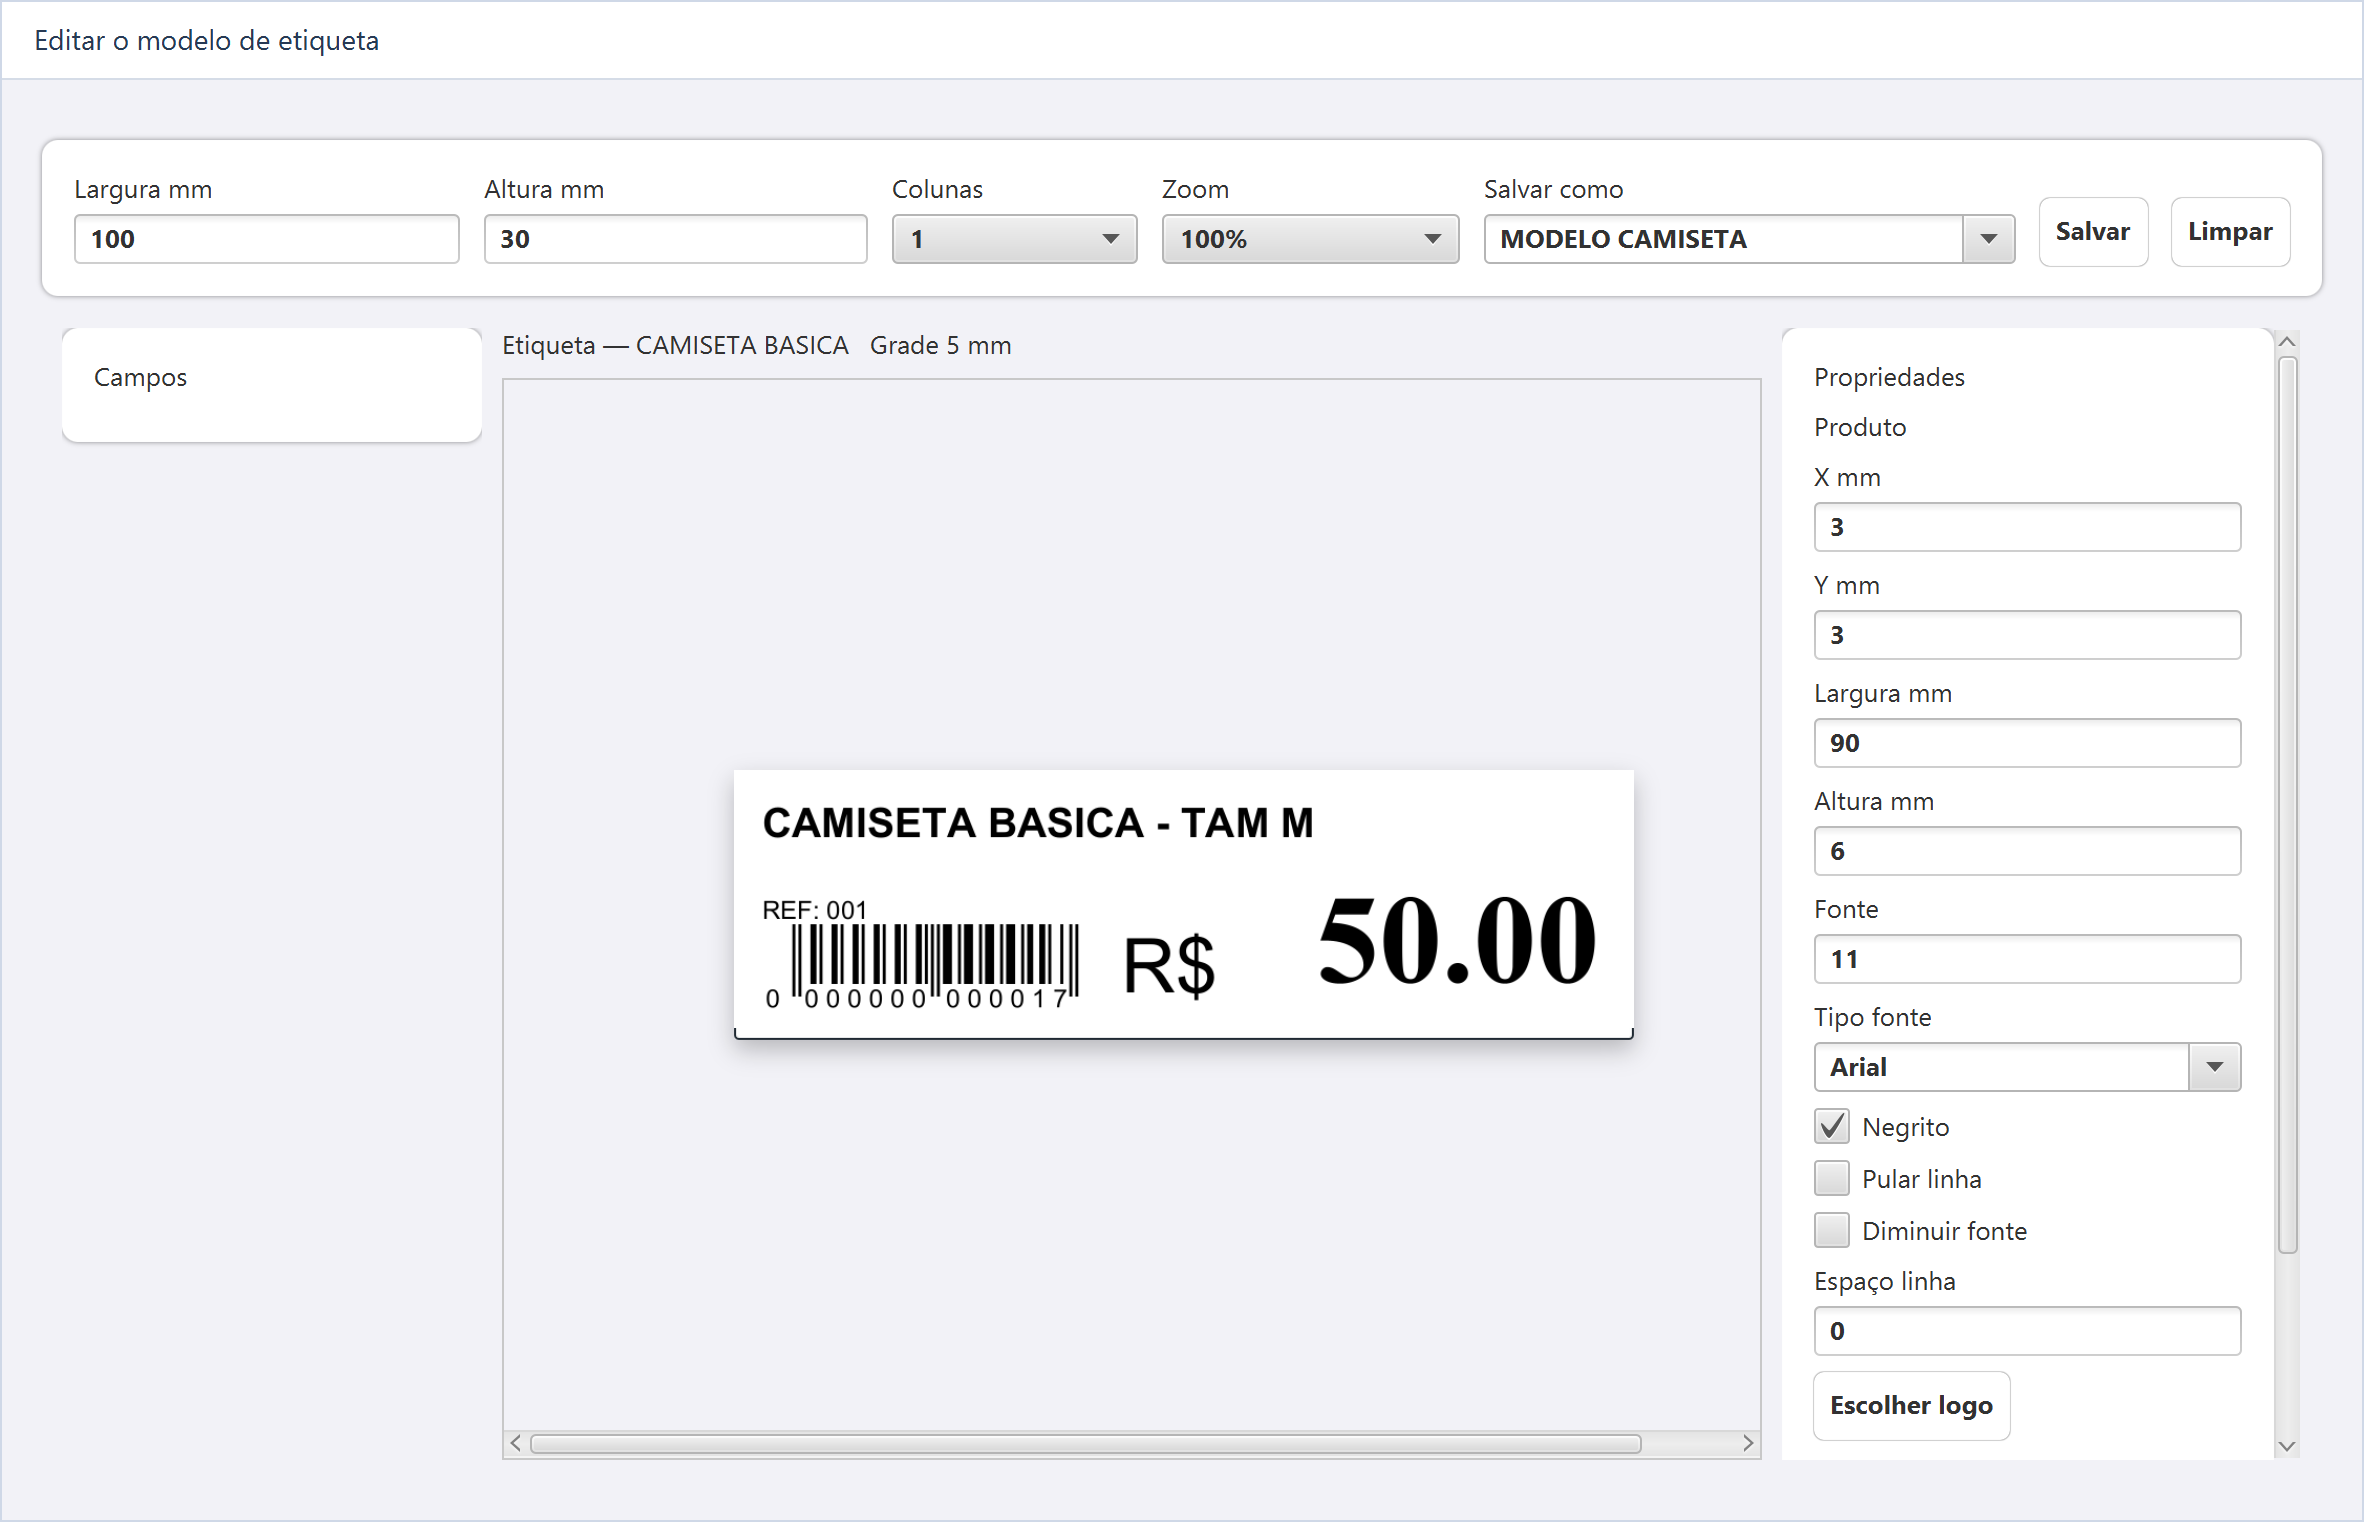
Task: Click the top Altura mm field showing 30
Action: [x=675, y=239]
